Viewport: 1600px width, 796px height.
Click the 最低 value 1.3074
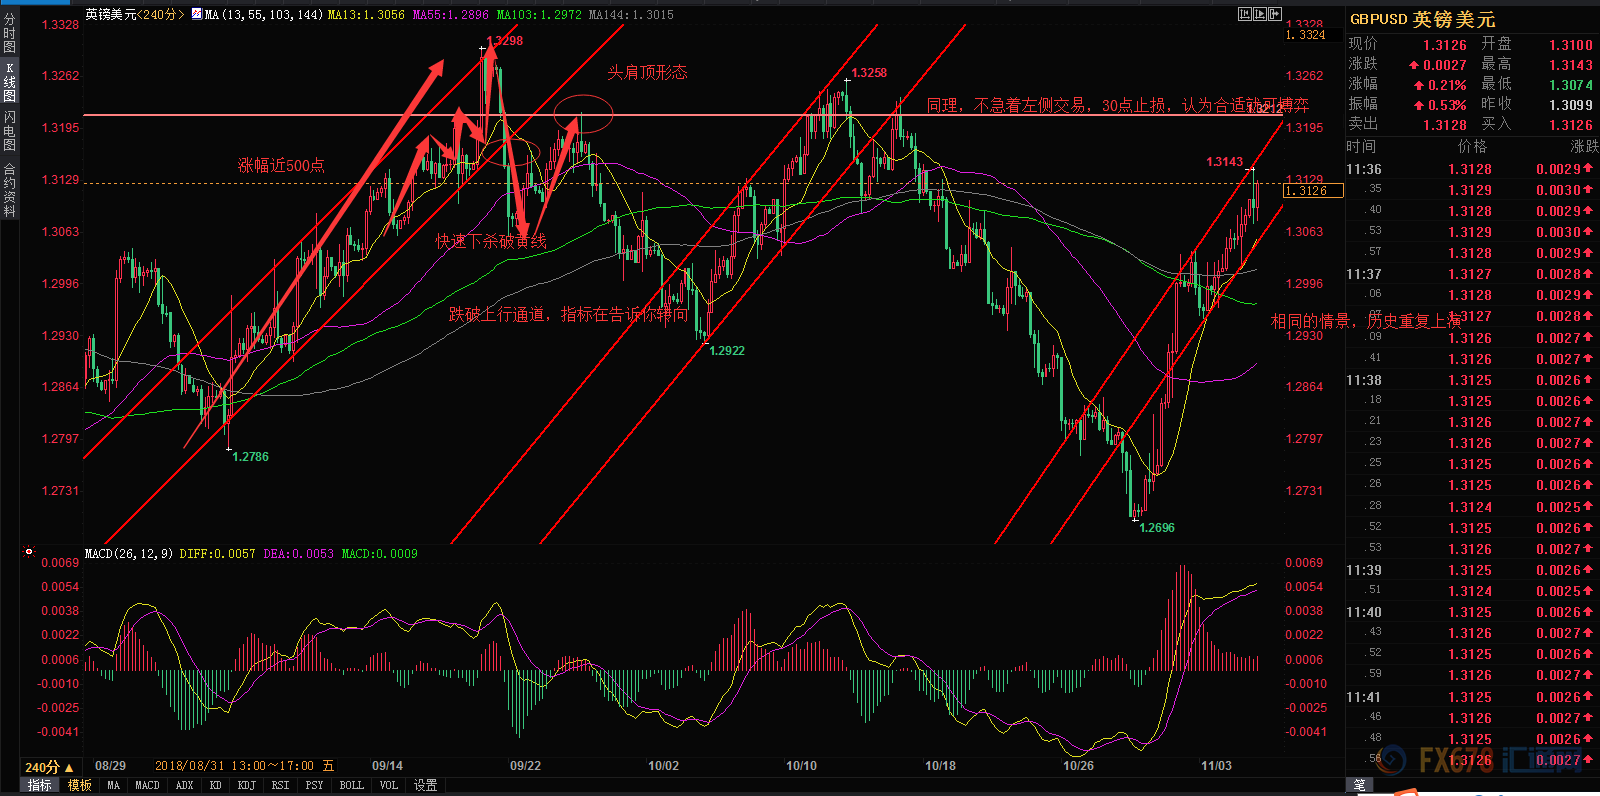point(1570,85)
